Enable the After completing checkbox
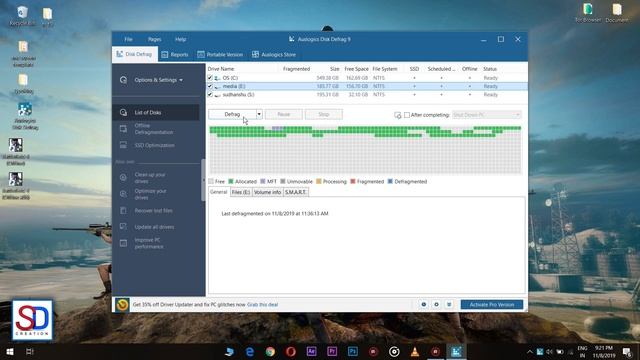Viewport: 640px width, 360px height. click(x=407, y=115)
